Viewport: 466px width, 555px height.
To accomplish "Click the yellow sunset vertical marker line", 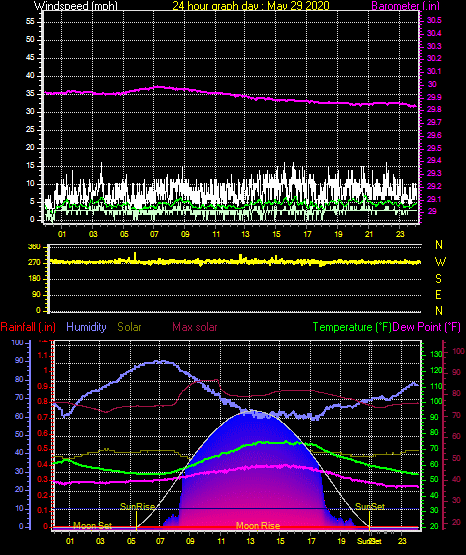I will point(369,520).
